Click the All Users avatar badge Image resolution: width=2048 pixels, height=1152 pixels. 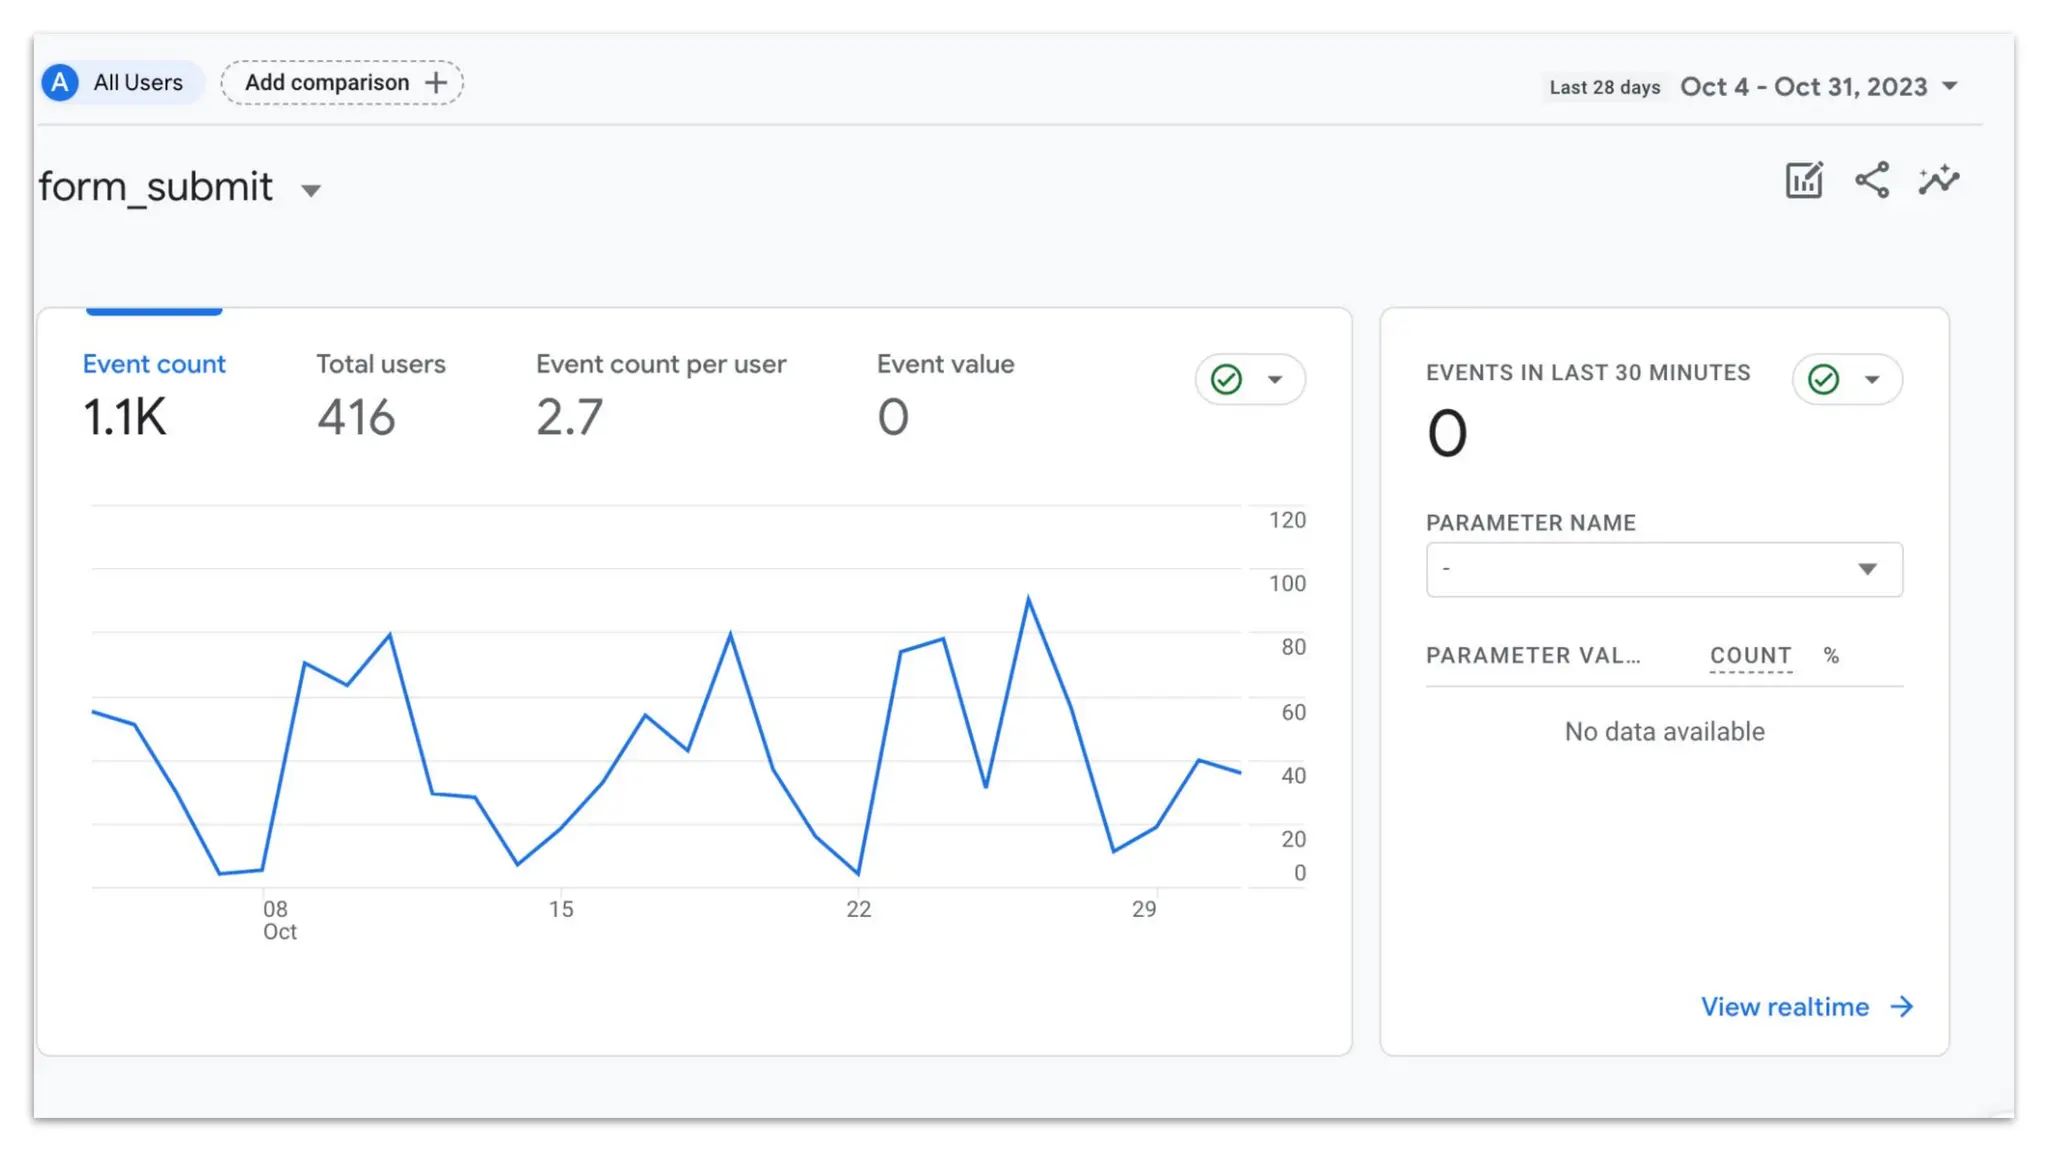click(x=60, y=83)
